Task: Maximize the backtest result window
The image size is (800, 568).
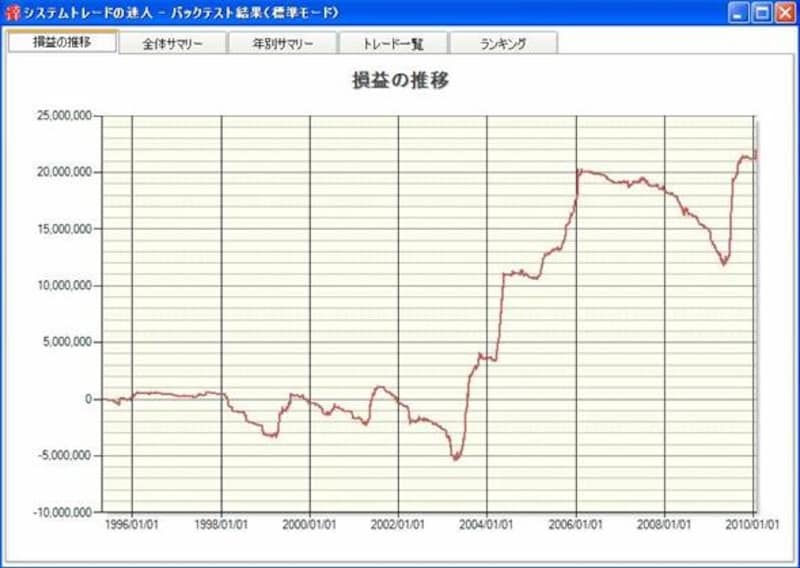Action: (762, 13)
